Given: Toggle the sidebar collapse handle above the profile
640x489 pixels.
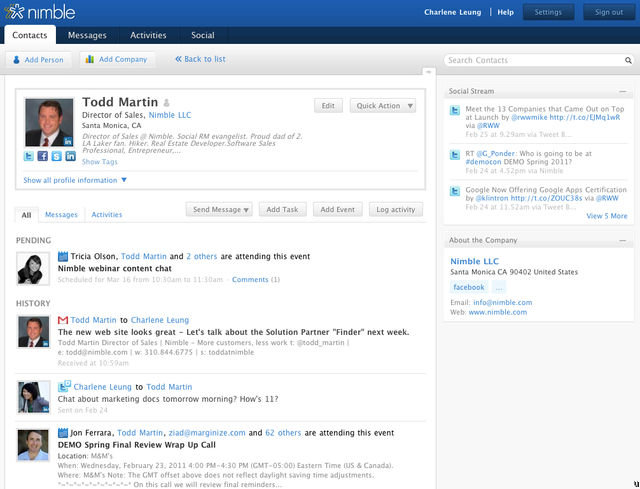Looking at the screenshot, I should tap(429, 72).
